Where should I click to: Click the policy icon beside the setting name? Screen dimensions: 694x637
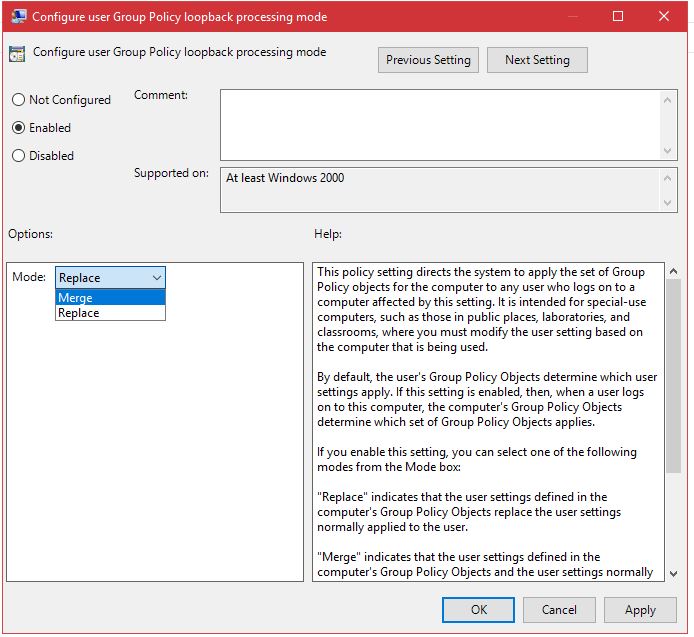tap(19, 54)
